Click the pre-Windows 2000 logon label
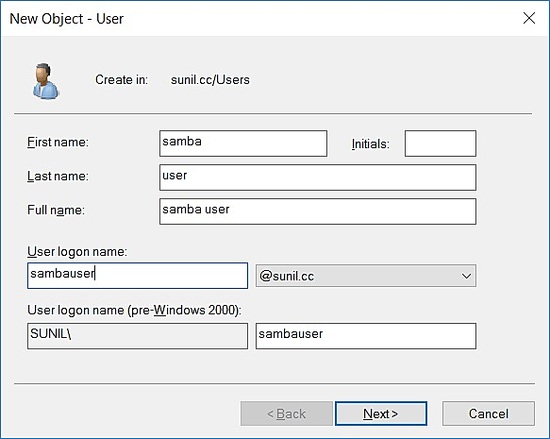This screenshot has width=550, height=439. [x=134, y=310]
